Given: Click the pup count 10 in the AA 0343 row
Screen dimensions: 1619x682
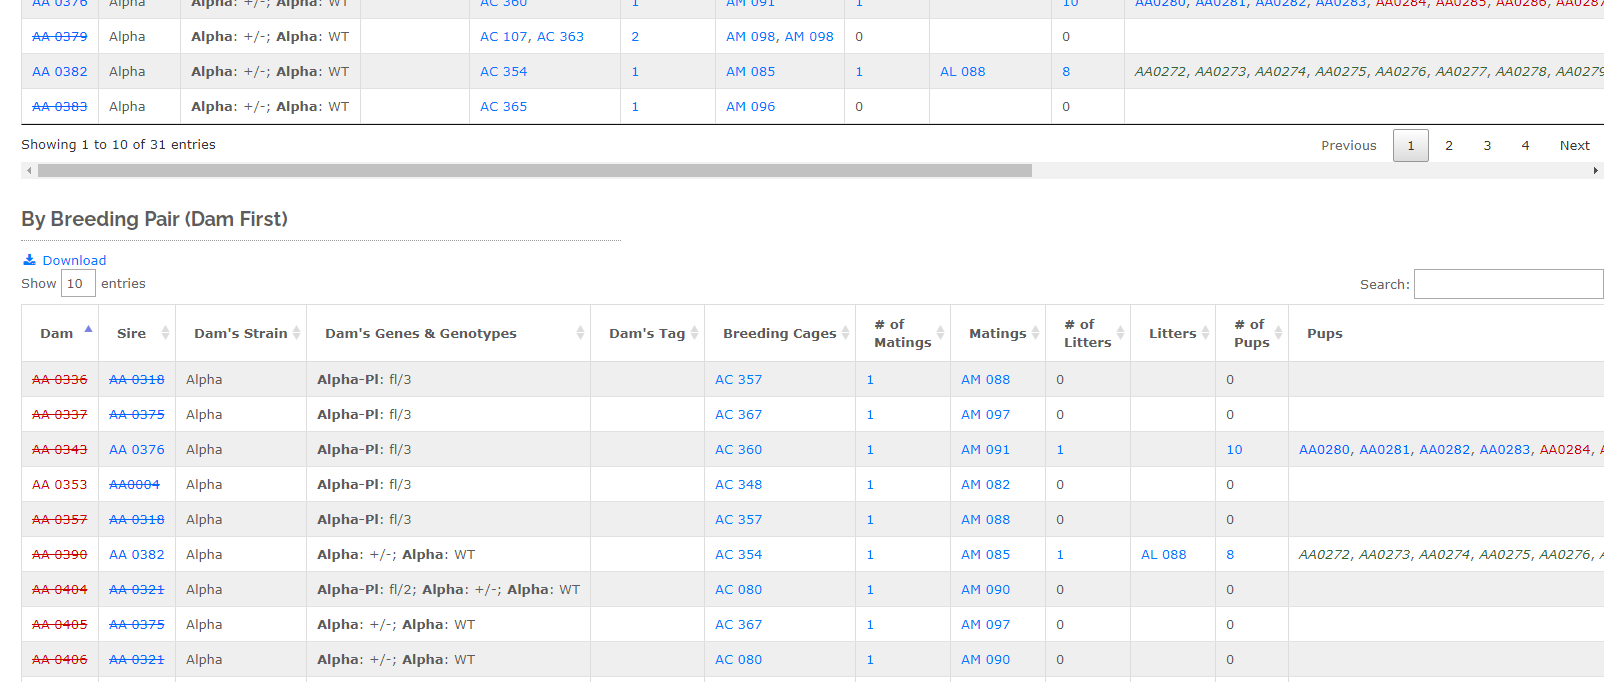Looking at the screenshot, I should tap(1234, 449).
